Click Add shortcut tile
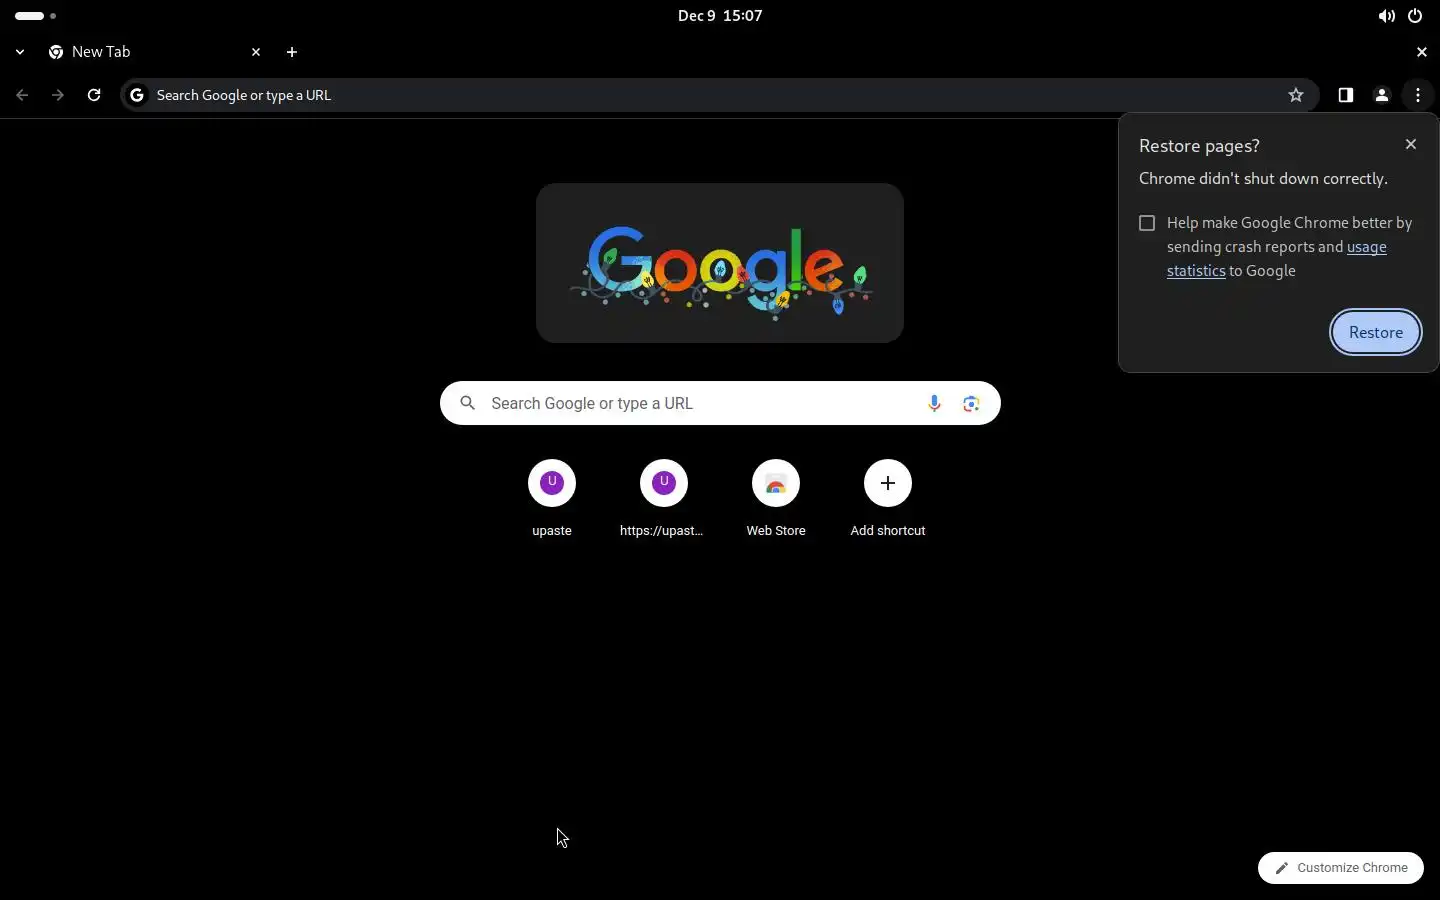The width and height of the screenshot is (1440, 900). [888, 498]
